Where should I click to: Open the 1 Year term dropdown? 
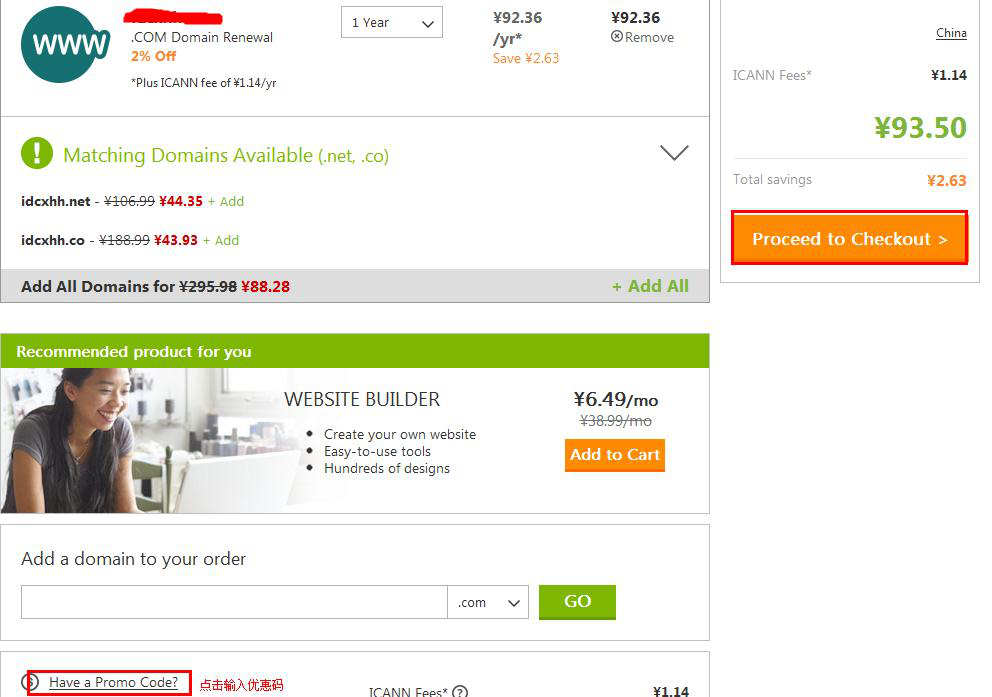pyautogui.click(x=392, y=22)
